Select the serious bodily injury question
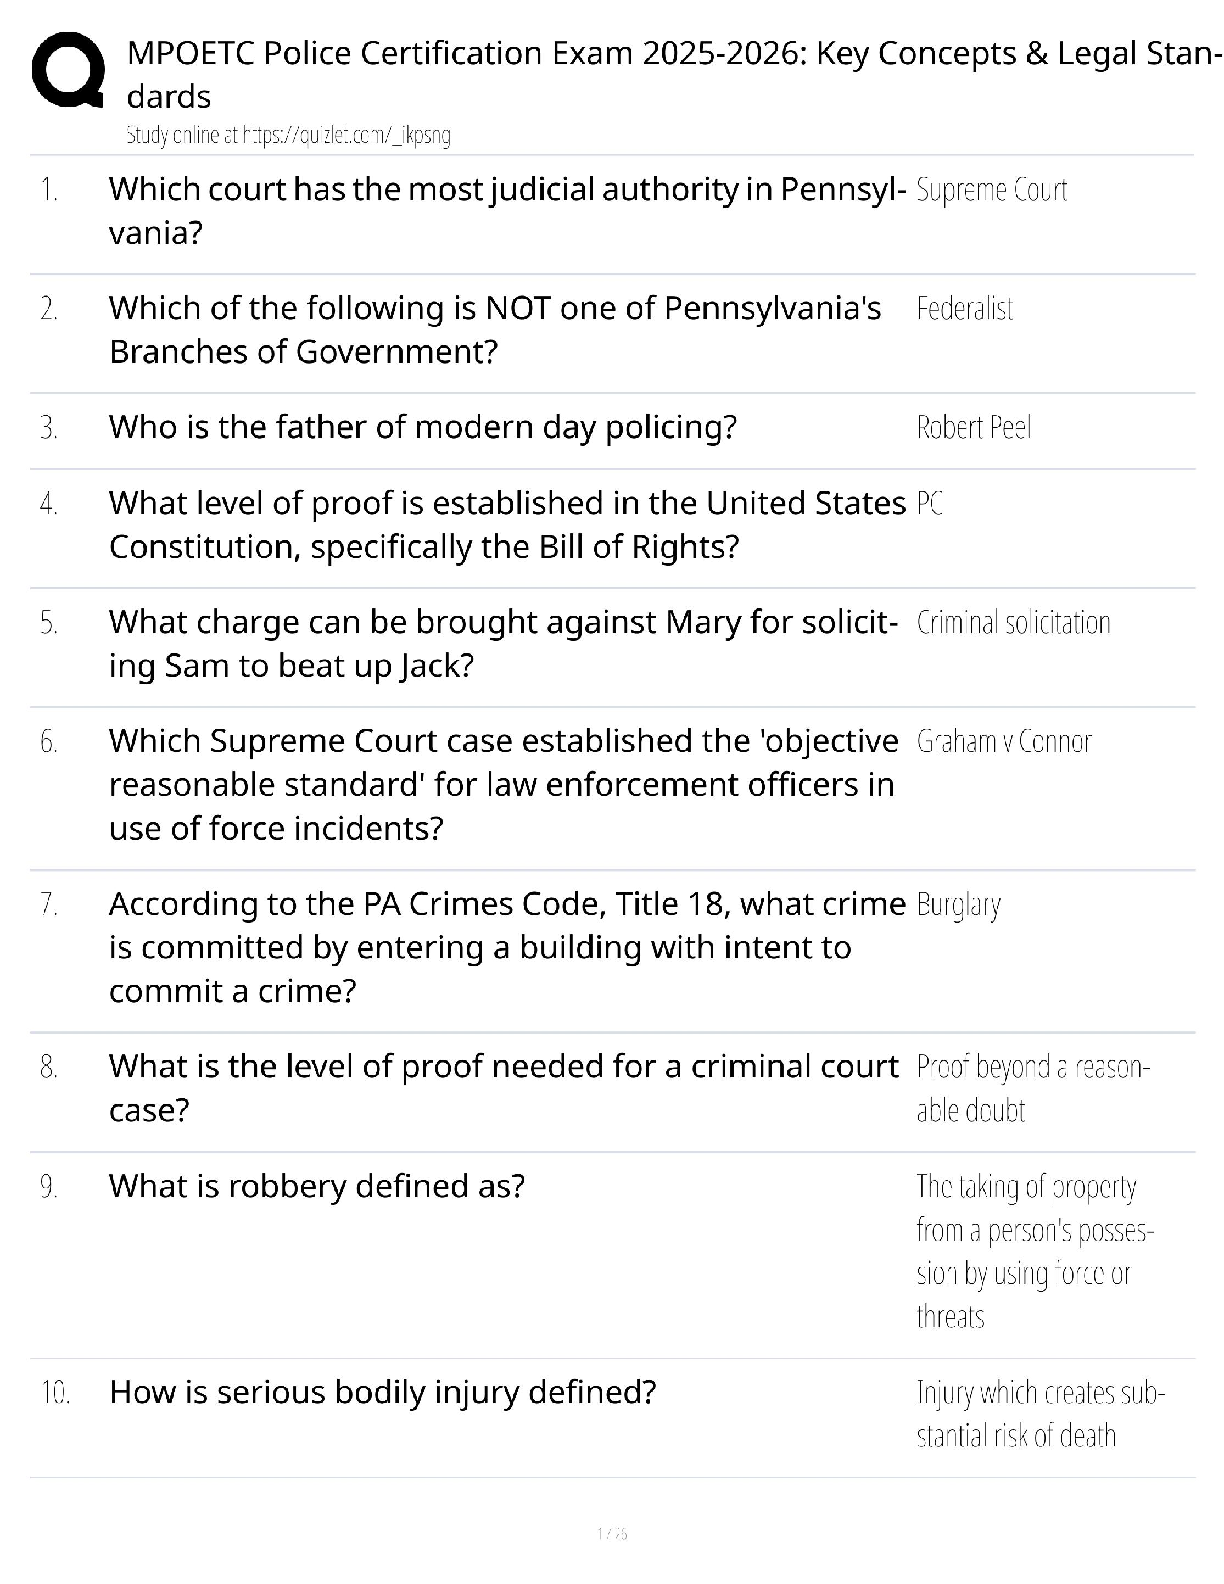1224x1584 pixels. (x=382, y=1392)
